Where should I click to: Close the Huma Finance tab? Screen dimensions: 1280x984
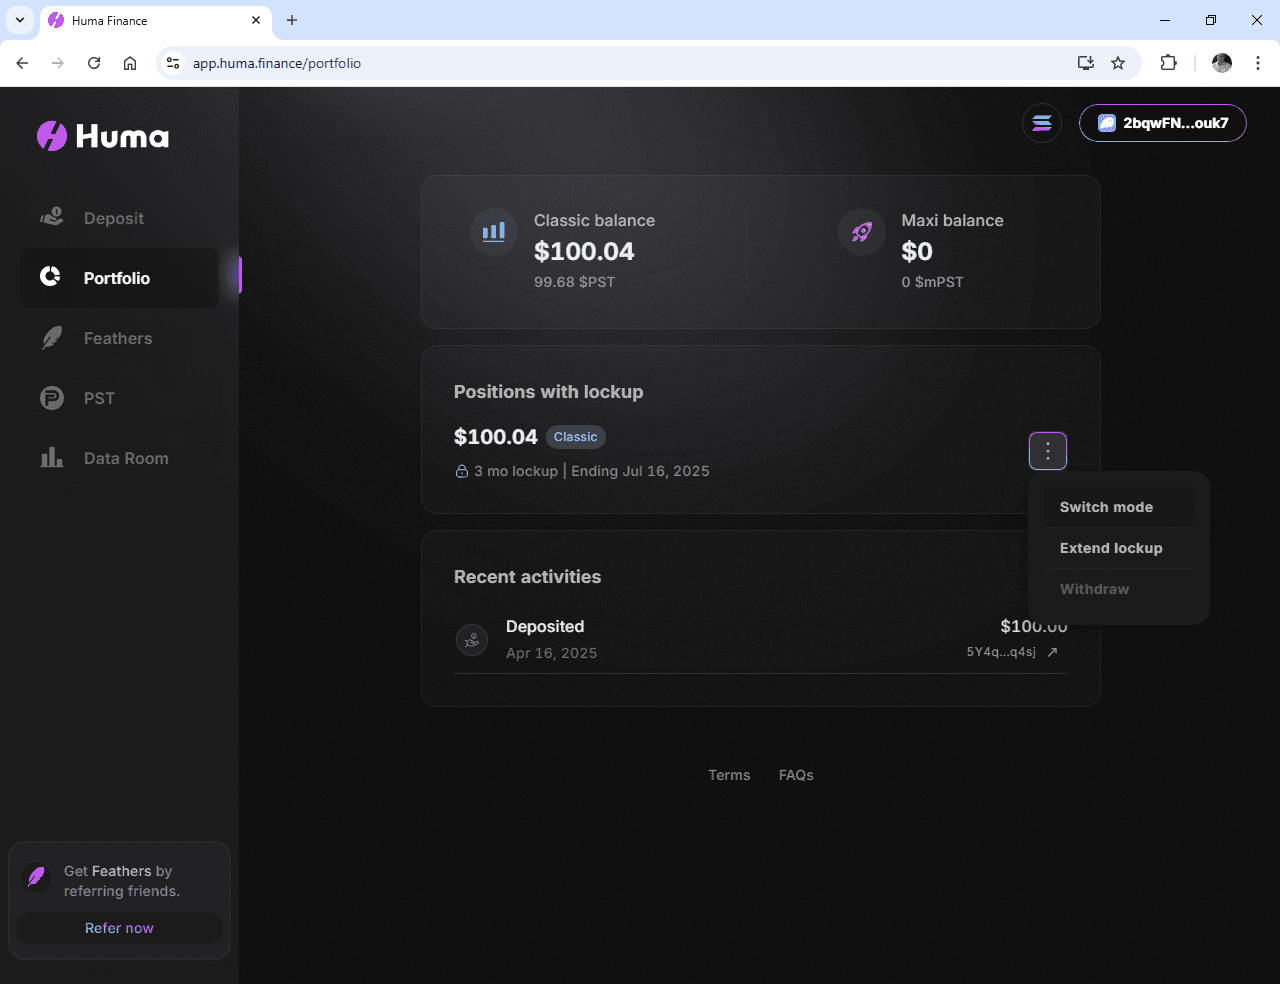[x=256, y=20]
